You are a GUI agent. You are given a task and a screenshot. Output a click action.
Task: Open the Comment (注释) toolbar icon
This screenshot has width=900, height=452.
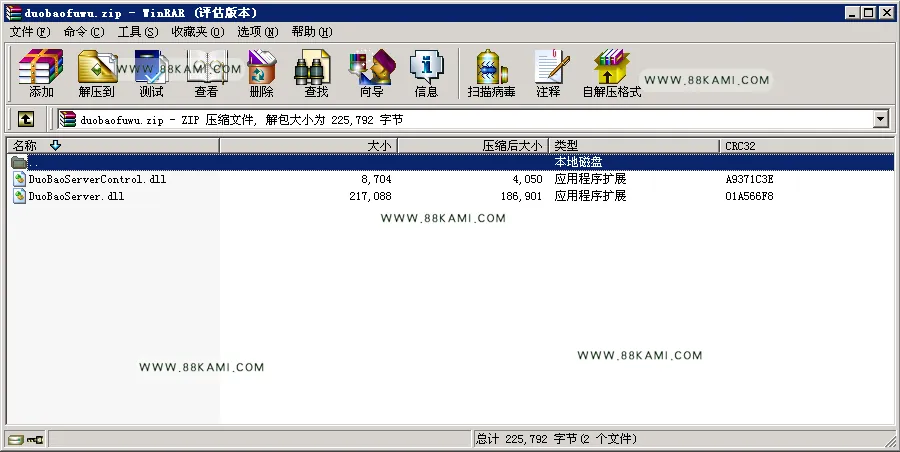[x=548, y=72]
